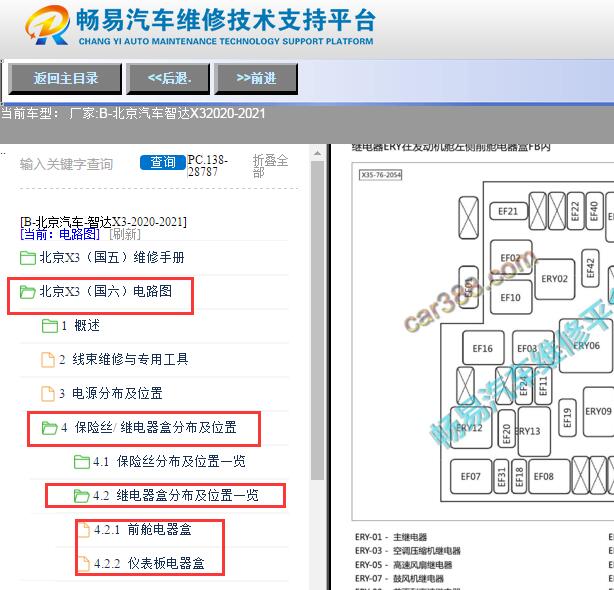Click the 当前：电路图 link
The height and width of the screenshot is (590, 614).
(x=60, y=234)
